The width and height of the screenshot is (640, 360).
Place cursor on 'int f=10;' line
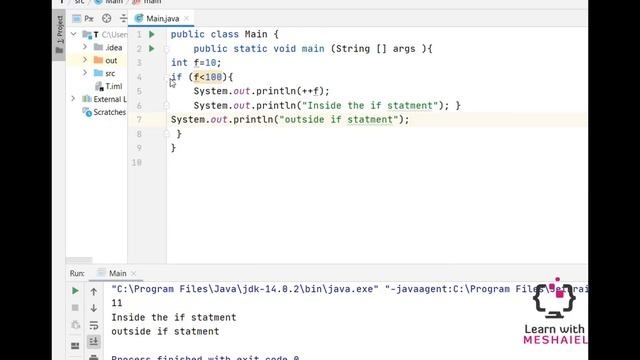[196, 63]
